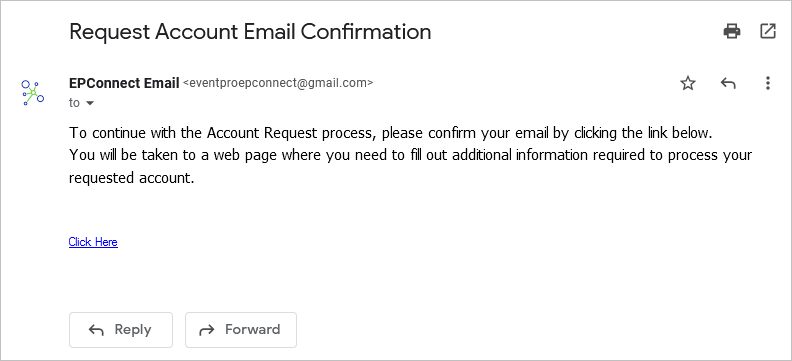Click the curved arrow inside Reply button

pyautogui.click(x=96, y=330)
